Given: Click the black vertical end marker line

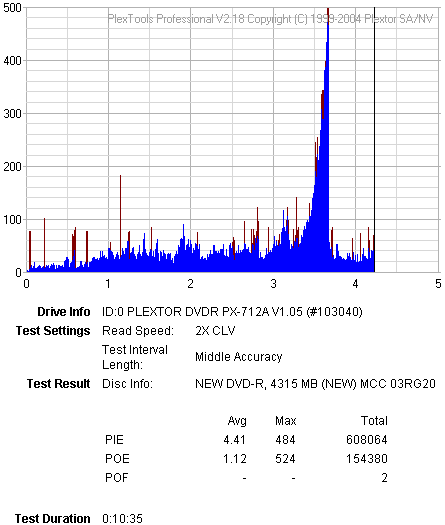Looking at the screenshot, I should pos(374,139).
